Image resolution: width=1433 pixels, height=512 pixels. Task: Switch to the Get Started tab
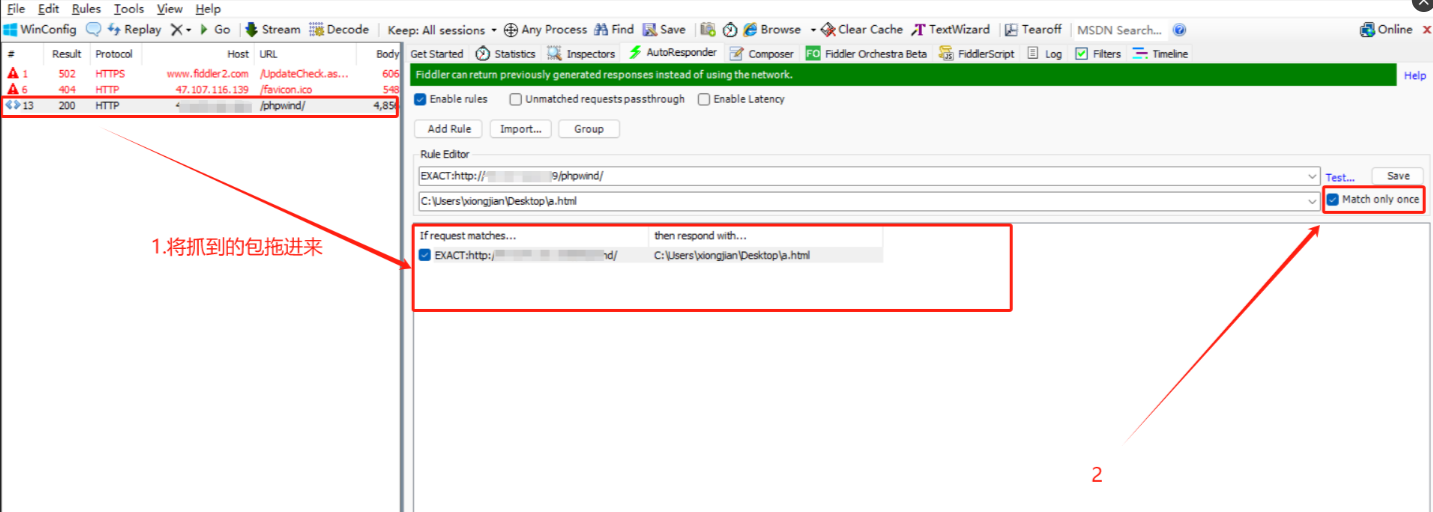click(x=437, y=54)
